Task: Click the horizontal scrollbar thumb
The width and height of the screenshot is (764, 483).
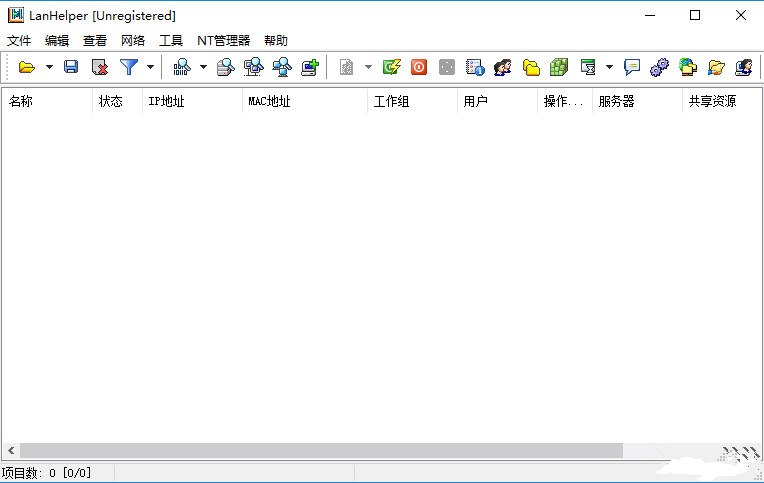Action: [322, 451]
